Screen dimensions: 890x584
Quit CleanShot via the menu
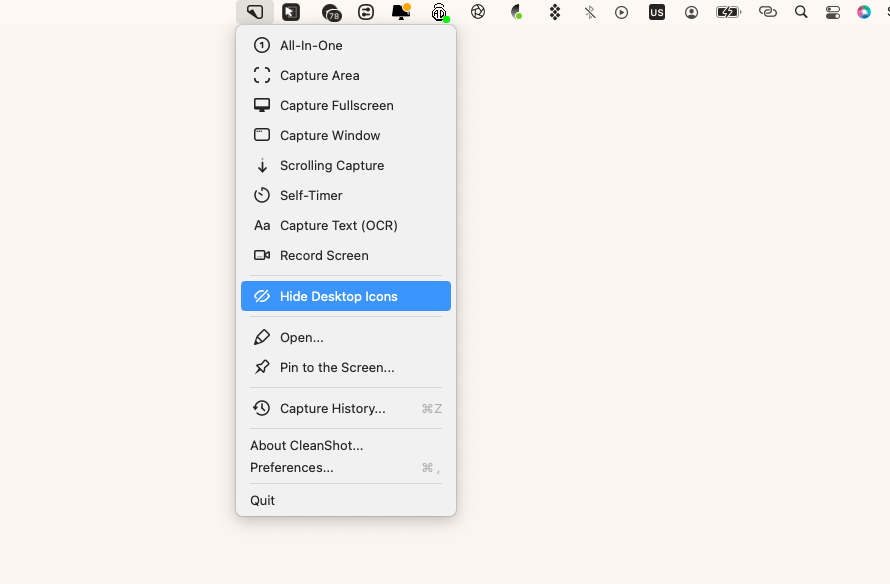pos(262,500)
